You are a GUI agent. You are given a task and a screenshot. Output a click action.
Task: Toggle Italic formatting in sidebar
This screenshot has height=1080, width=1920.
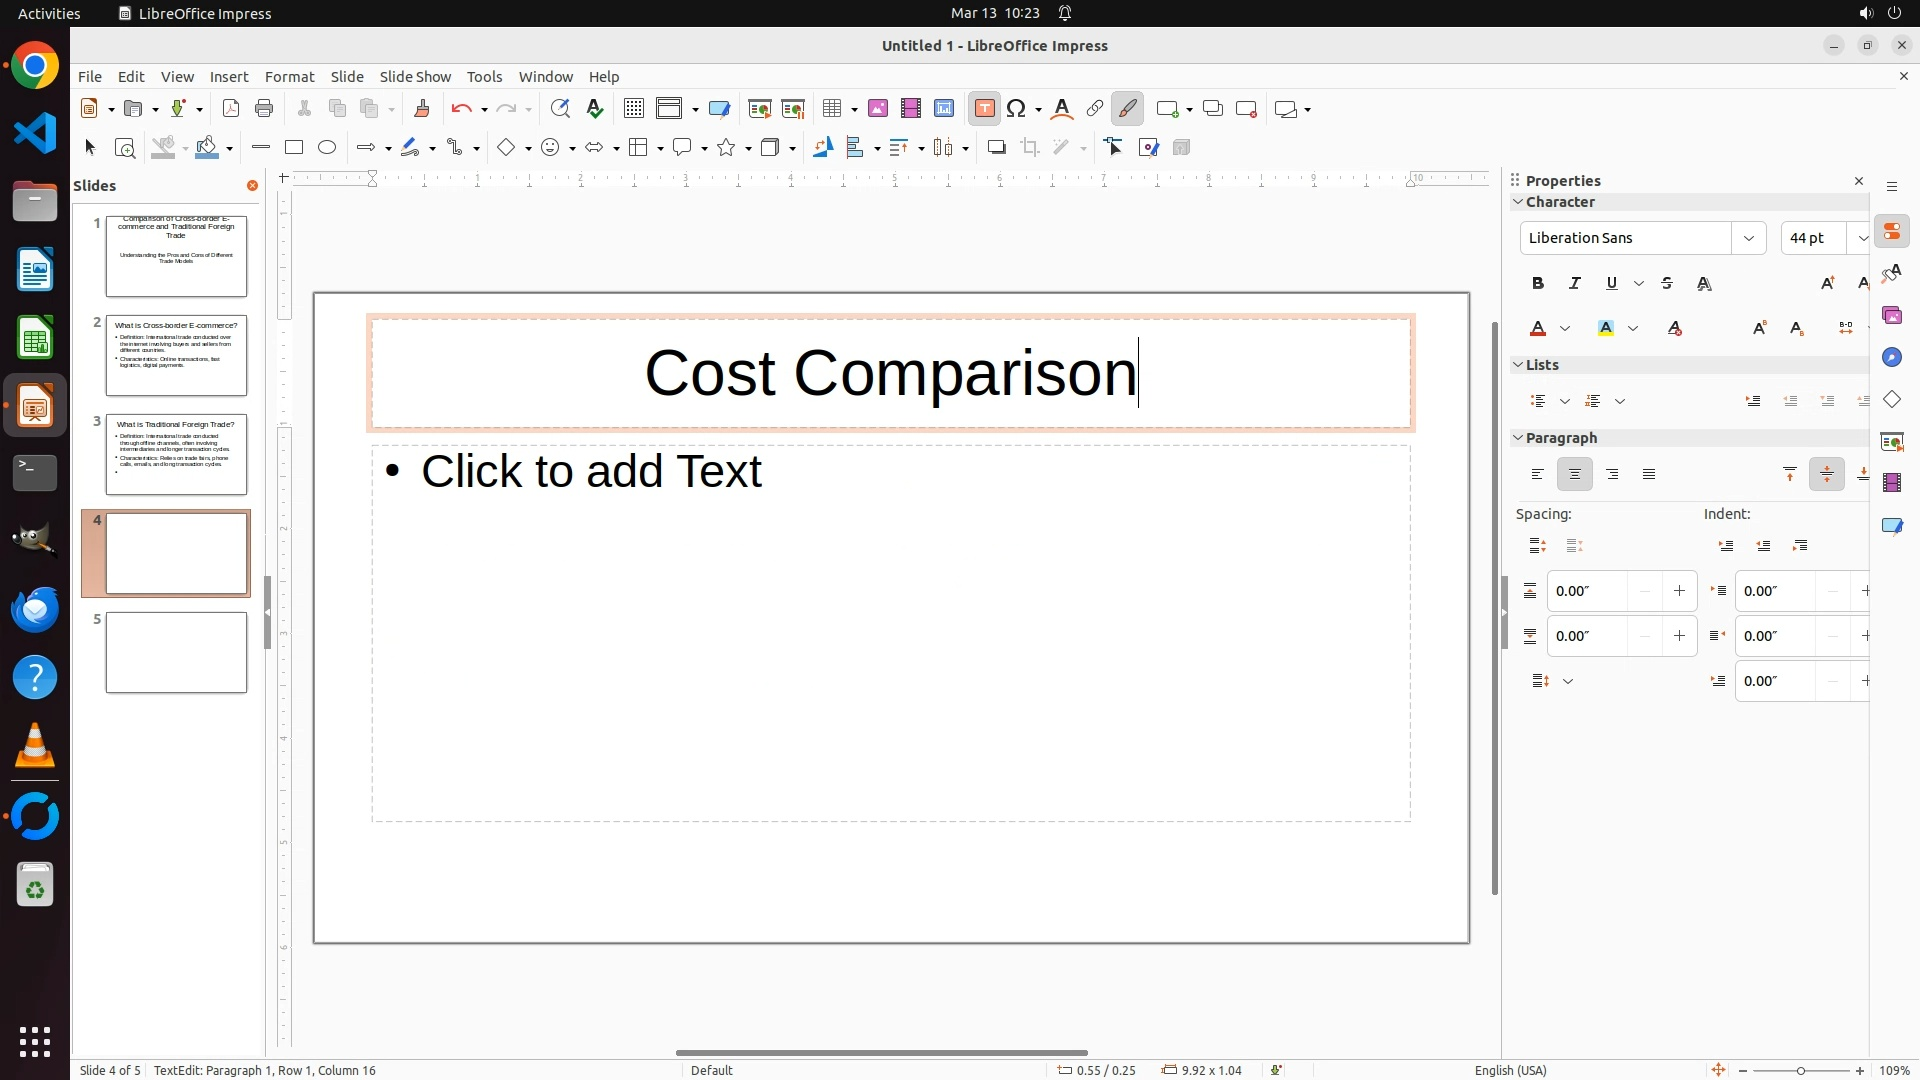[x=1575, y=284]
